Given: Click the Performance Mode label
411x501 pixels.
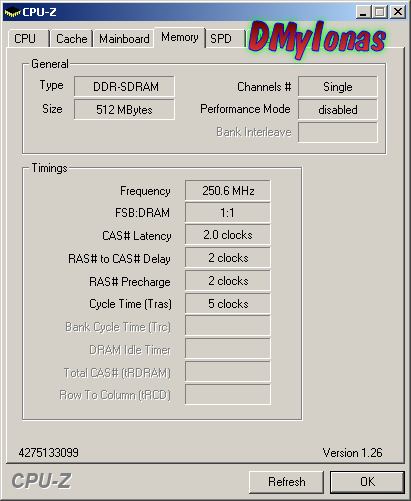Looking at the screenshot, I should pos(245,109).
